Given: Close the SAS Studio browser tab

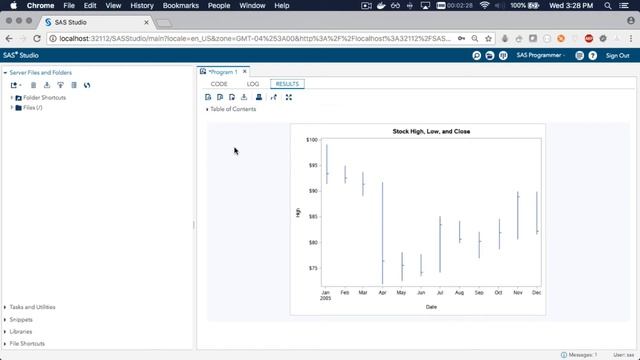Looking at the screenshot, I should tap(146, 22).
